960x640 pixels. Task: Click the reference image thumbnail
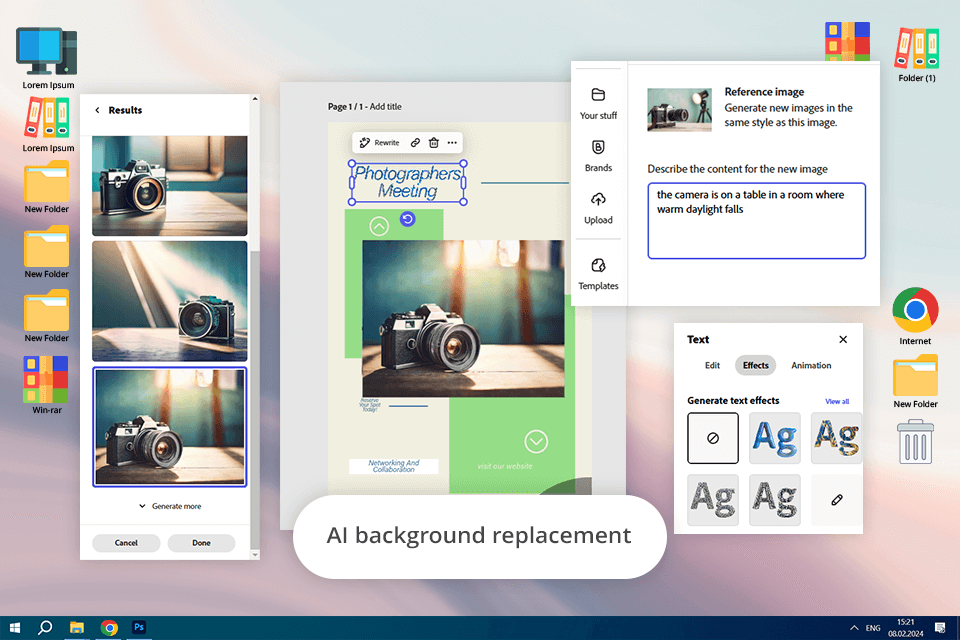pyautogui.click(x=680, y=110)
